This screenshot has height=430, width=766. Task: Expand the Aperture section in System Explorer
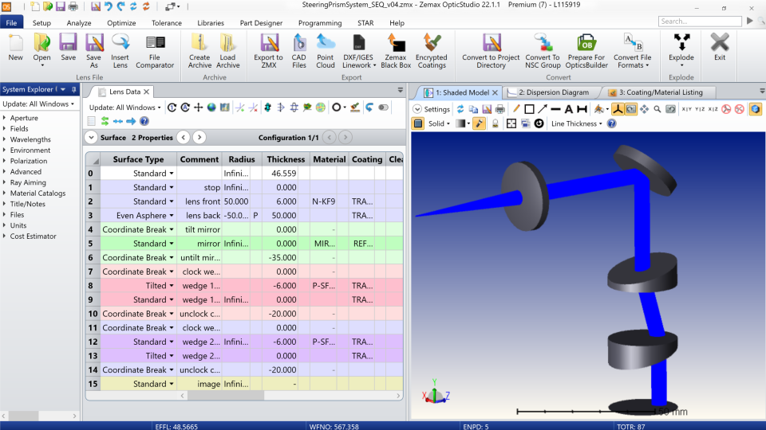click(4, 118)
